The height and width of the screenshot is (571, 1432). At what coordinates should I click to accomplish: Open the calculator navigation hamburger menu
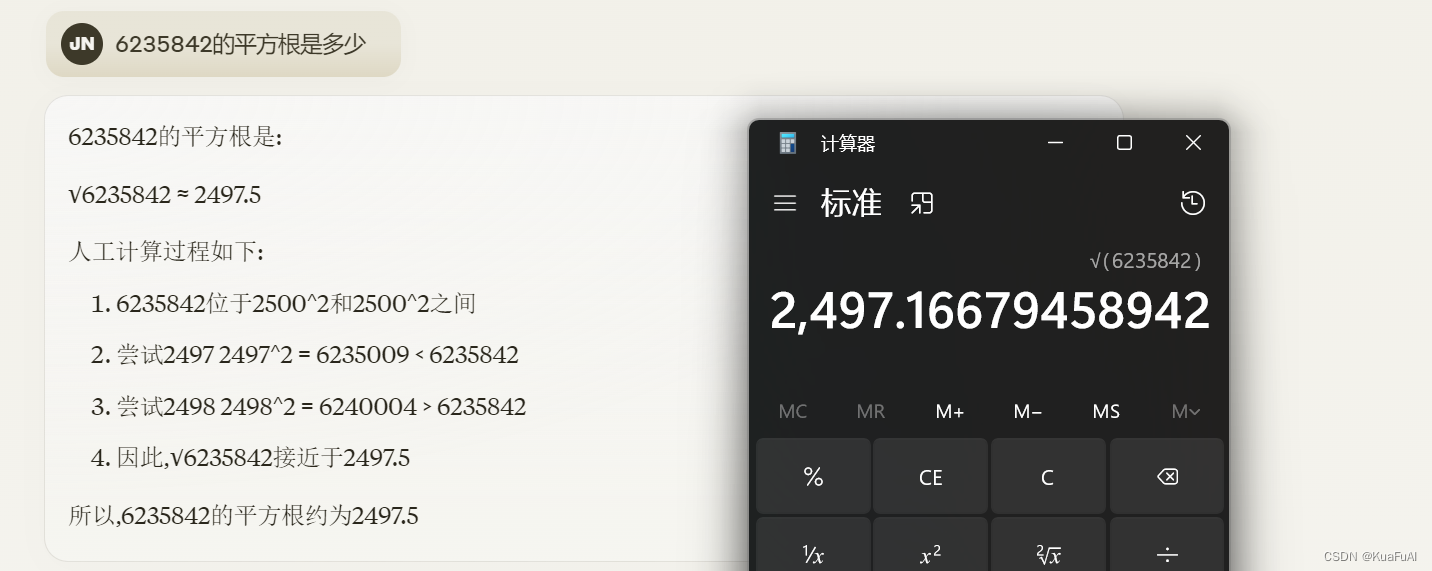click(x=785, y=203)
